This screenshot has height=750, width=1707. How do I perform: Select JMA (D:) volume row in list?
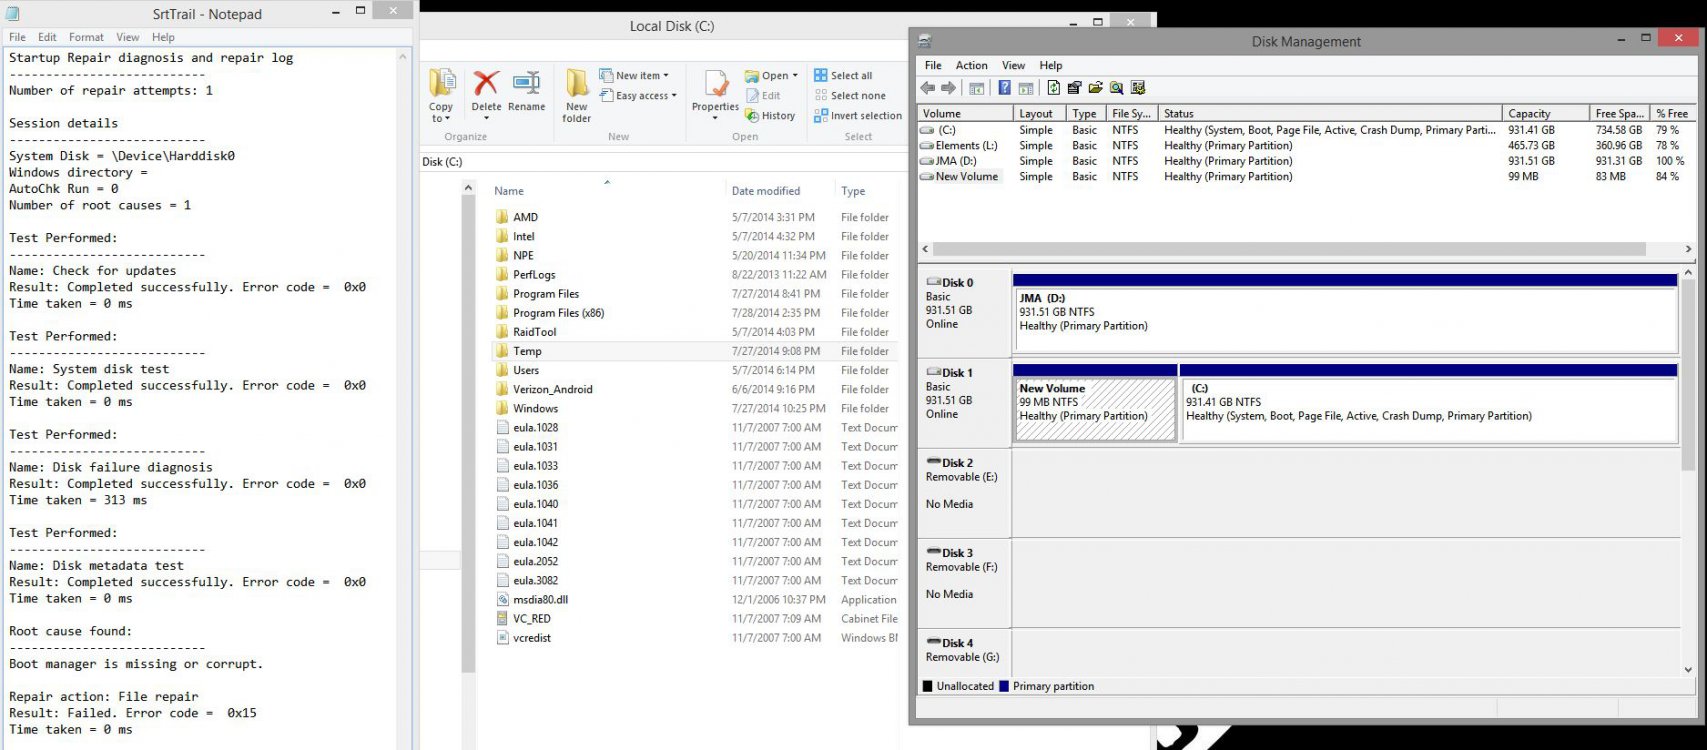tap(1305, 161)
